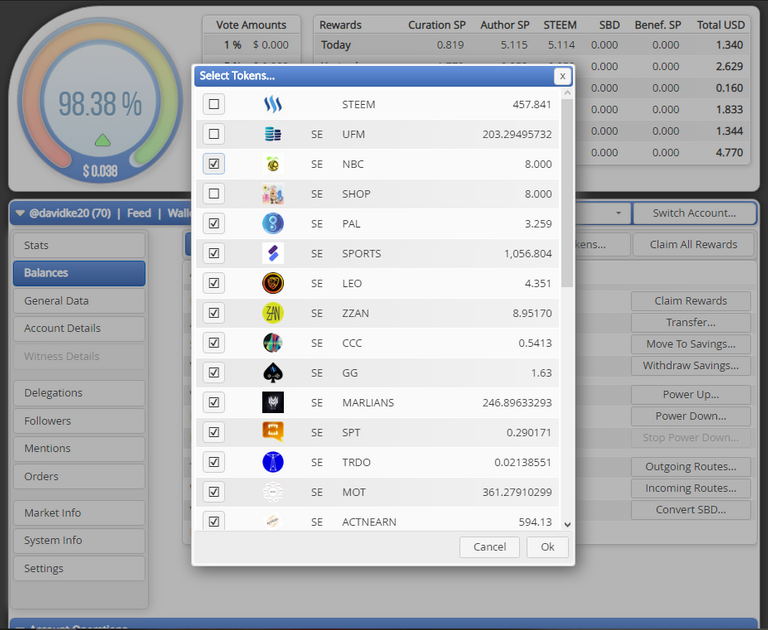Click the Claim Rewards button
768x630 pixels.
pyautogui.click(x=691, y=301)
